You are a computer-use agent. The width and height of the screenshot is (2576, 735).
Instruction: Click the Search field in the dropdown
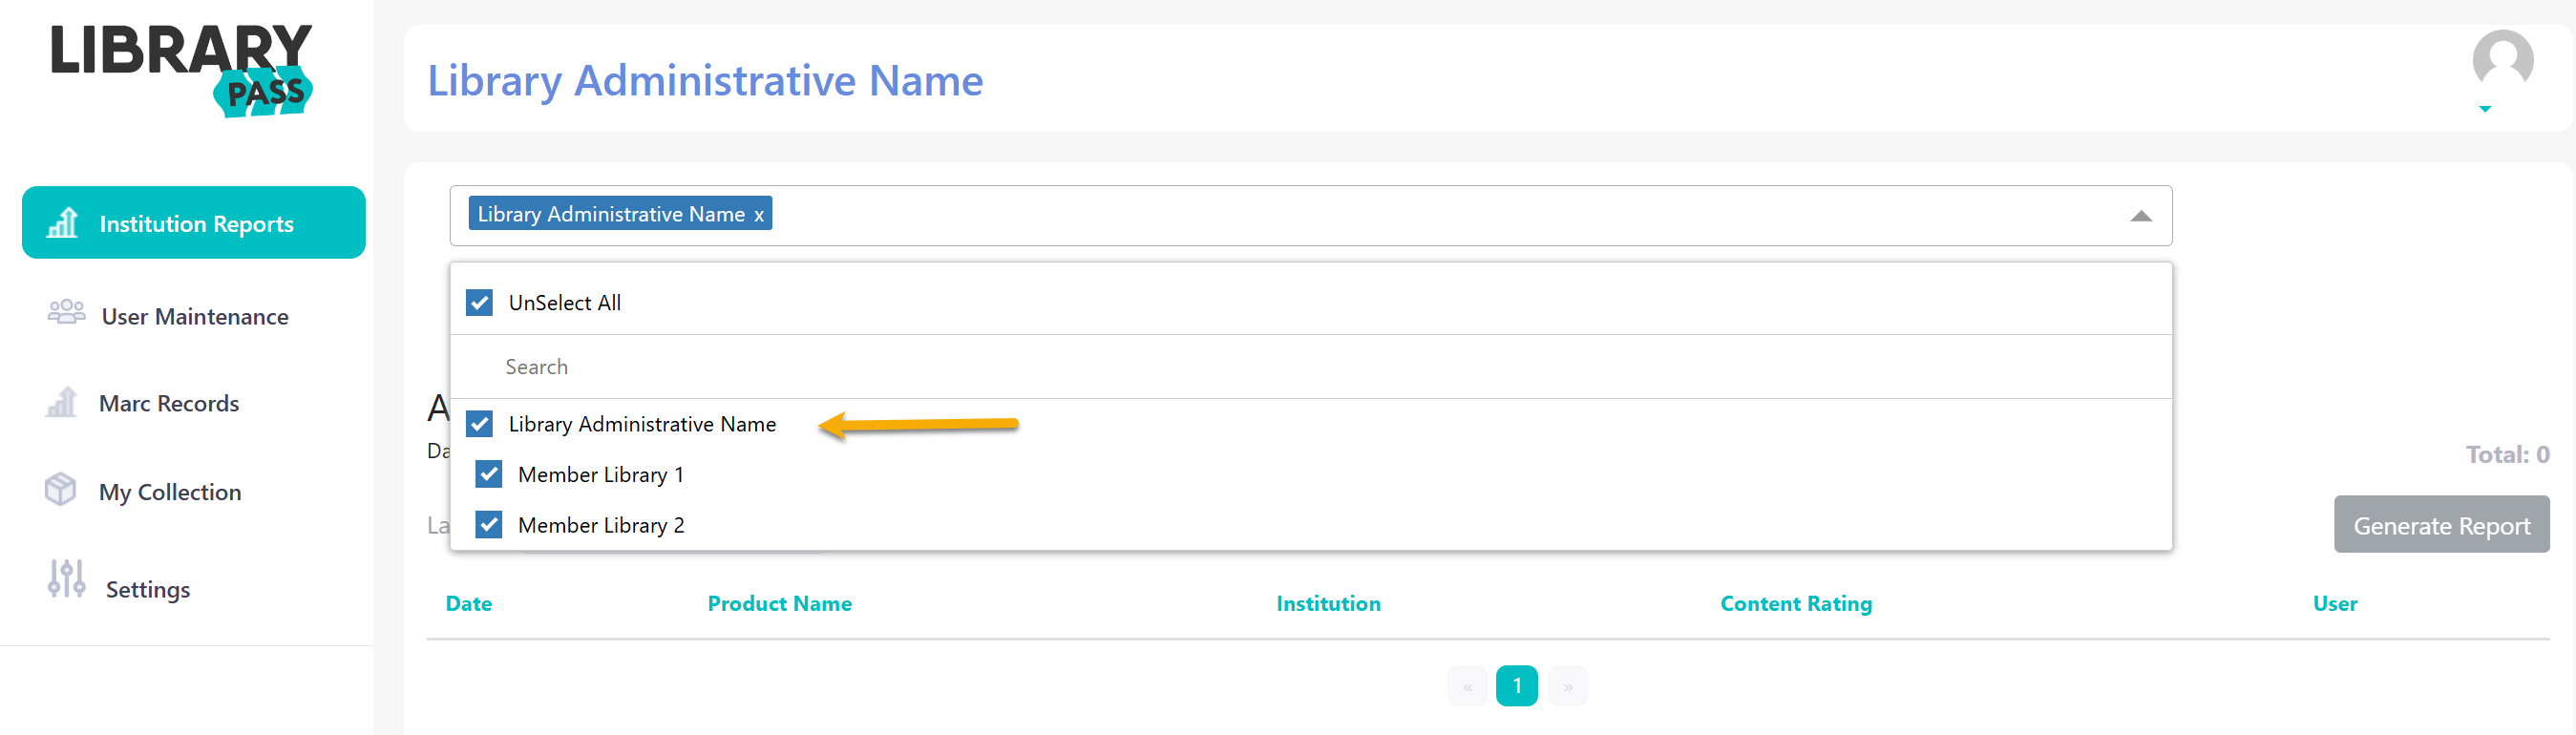point(1310,367)
